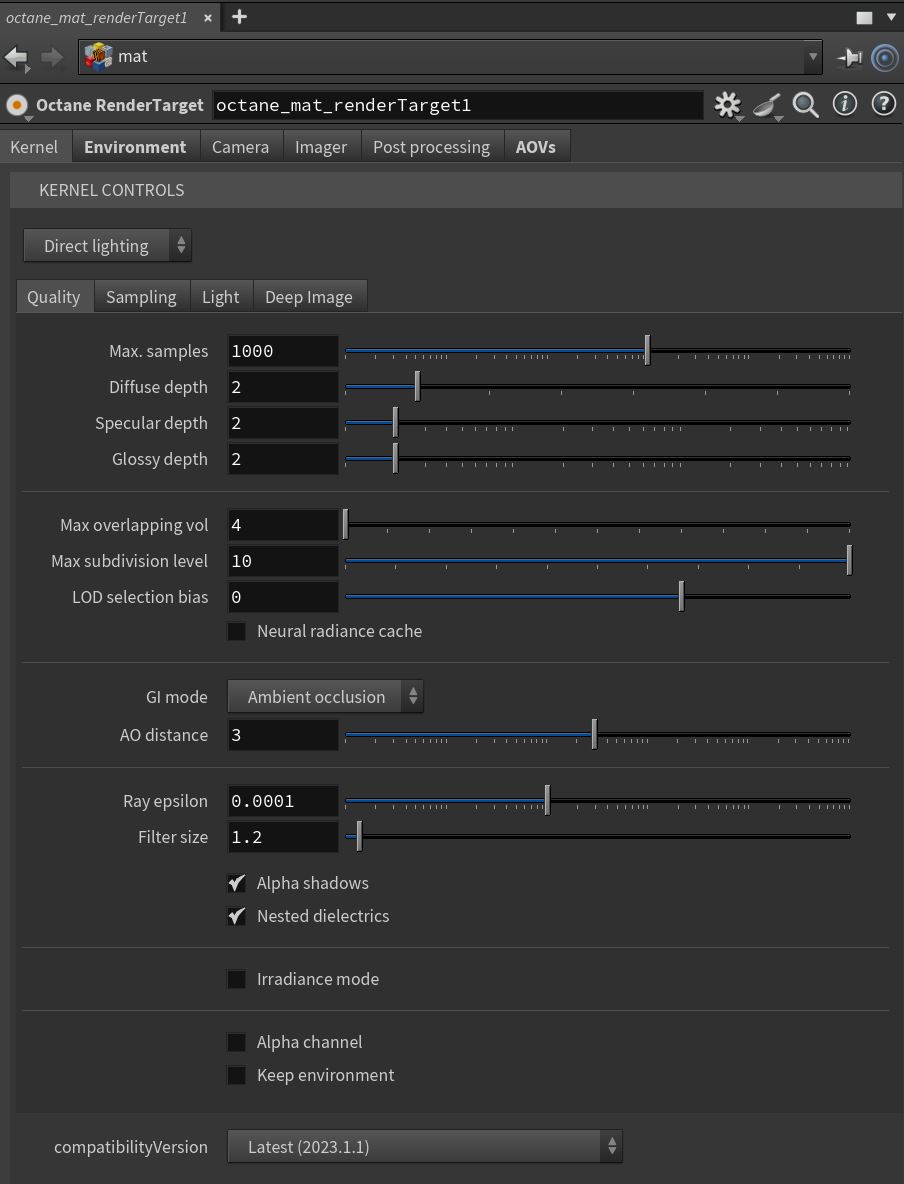Open the node info icon
This screenshot has width=904, height=1184.
point(845,104)
